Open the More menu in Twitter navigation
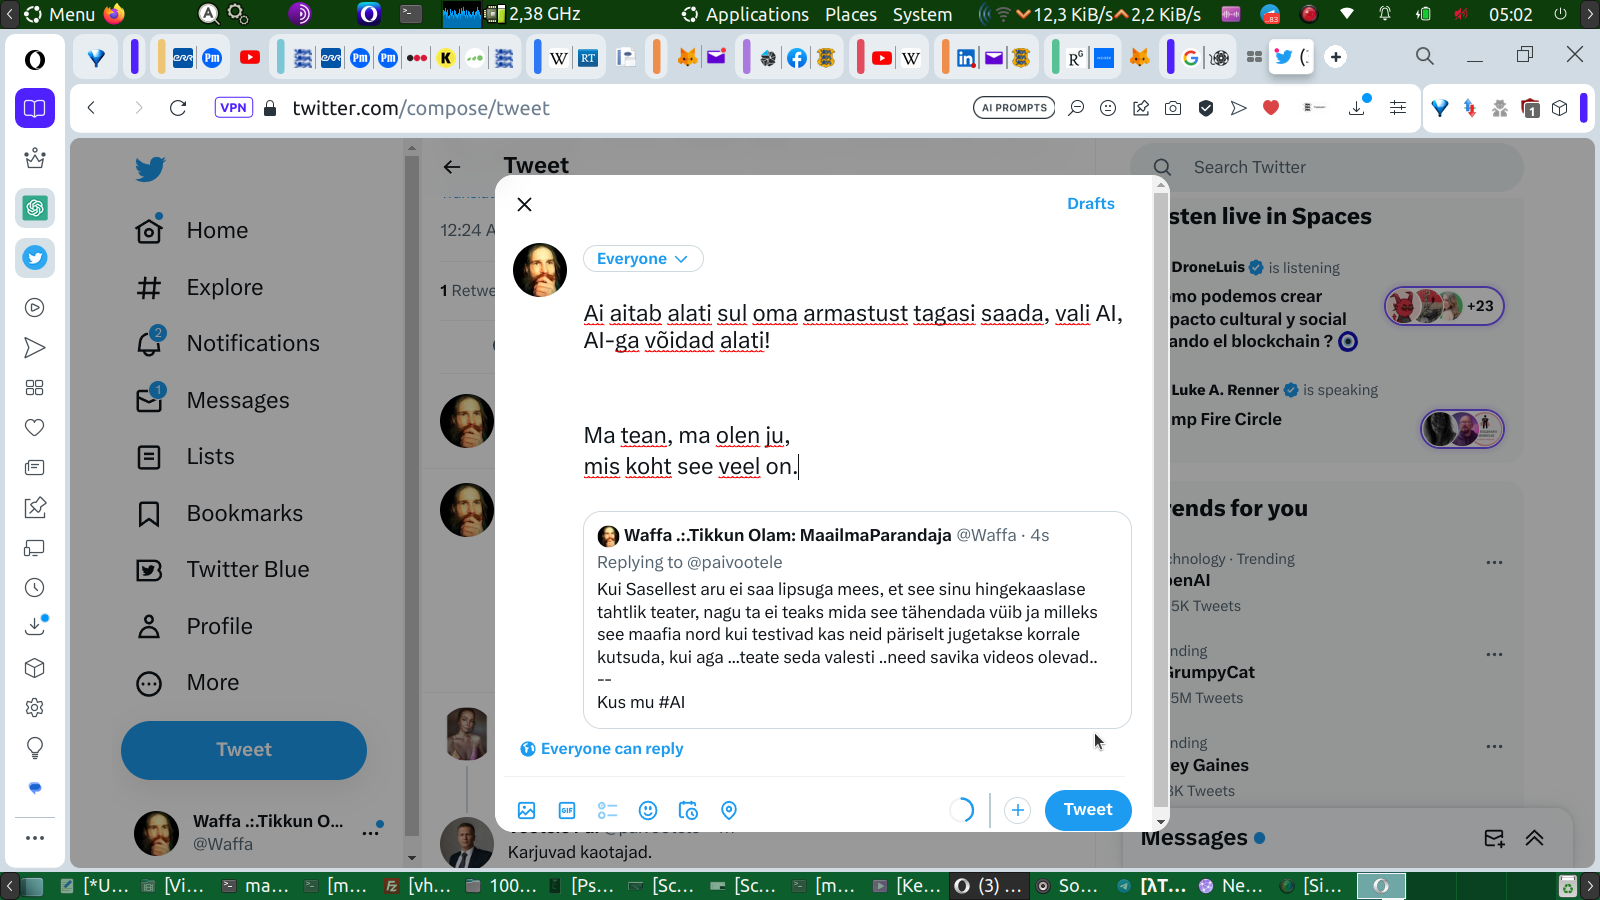This screenshot has height=900, width=1600. (x=189, y=683)
